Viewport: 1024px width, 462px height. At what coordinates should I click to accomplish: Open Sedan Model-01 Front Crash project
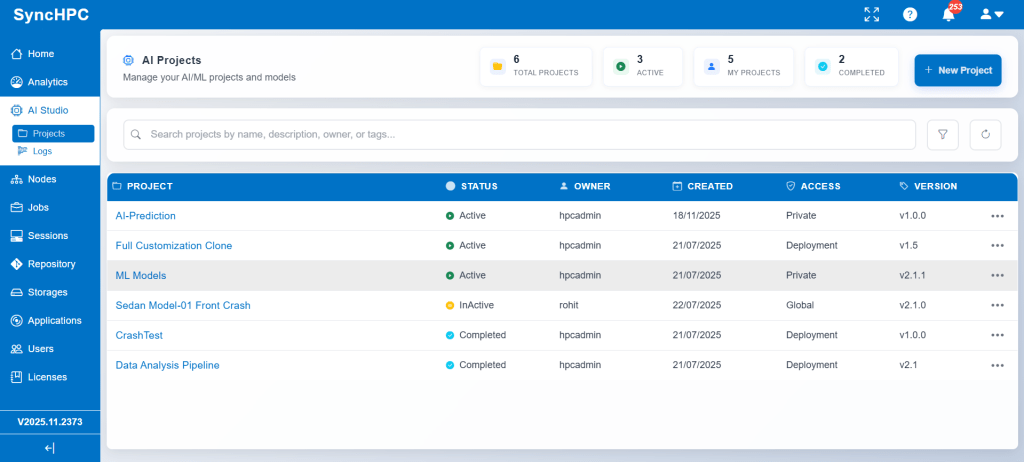tap(183, 306)
